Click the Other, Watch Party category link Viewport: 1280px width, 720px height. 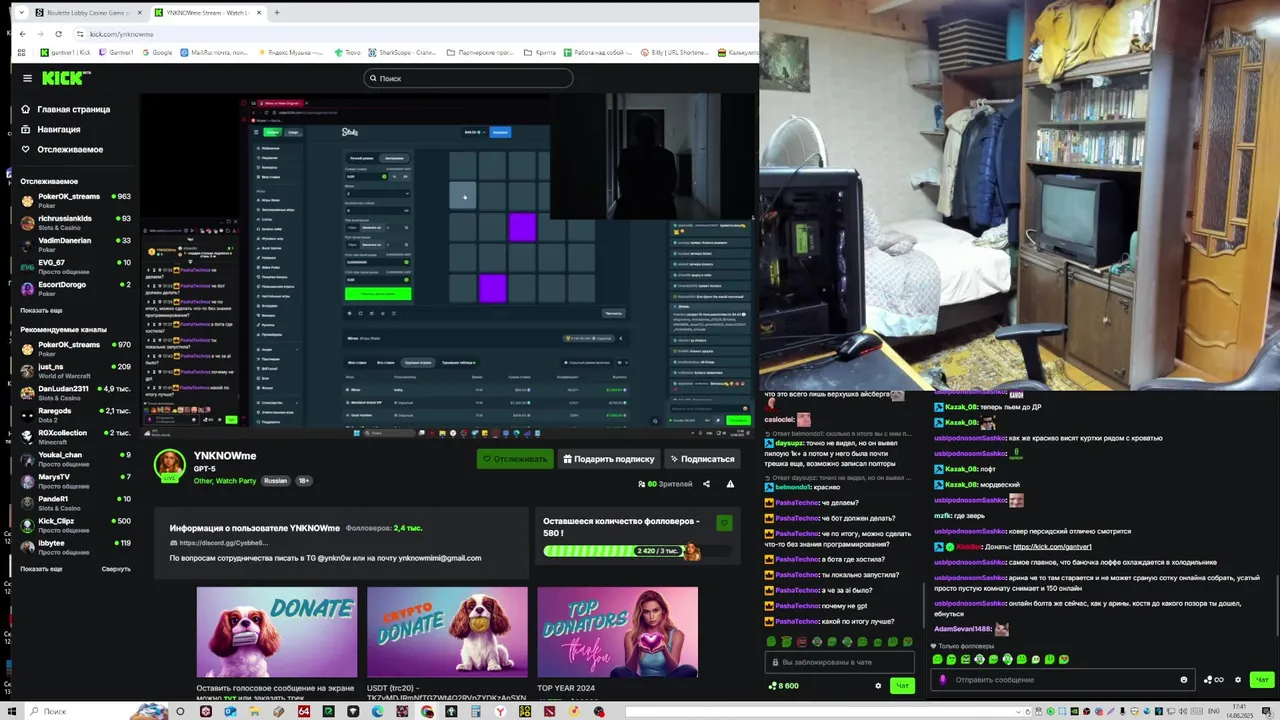click(225, 481)
